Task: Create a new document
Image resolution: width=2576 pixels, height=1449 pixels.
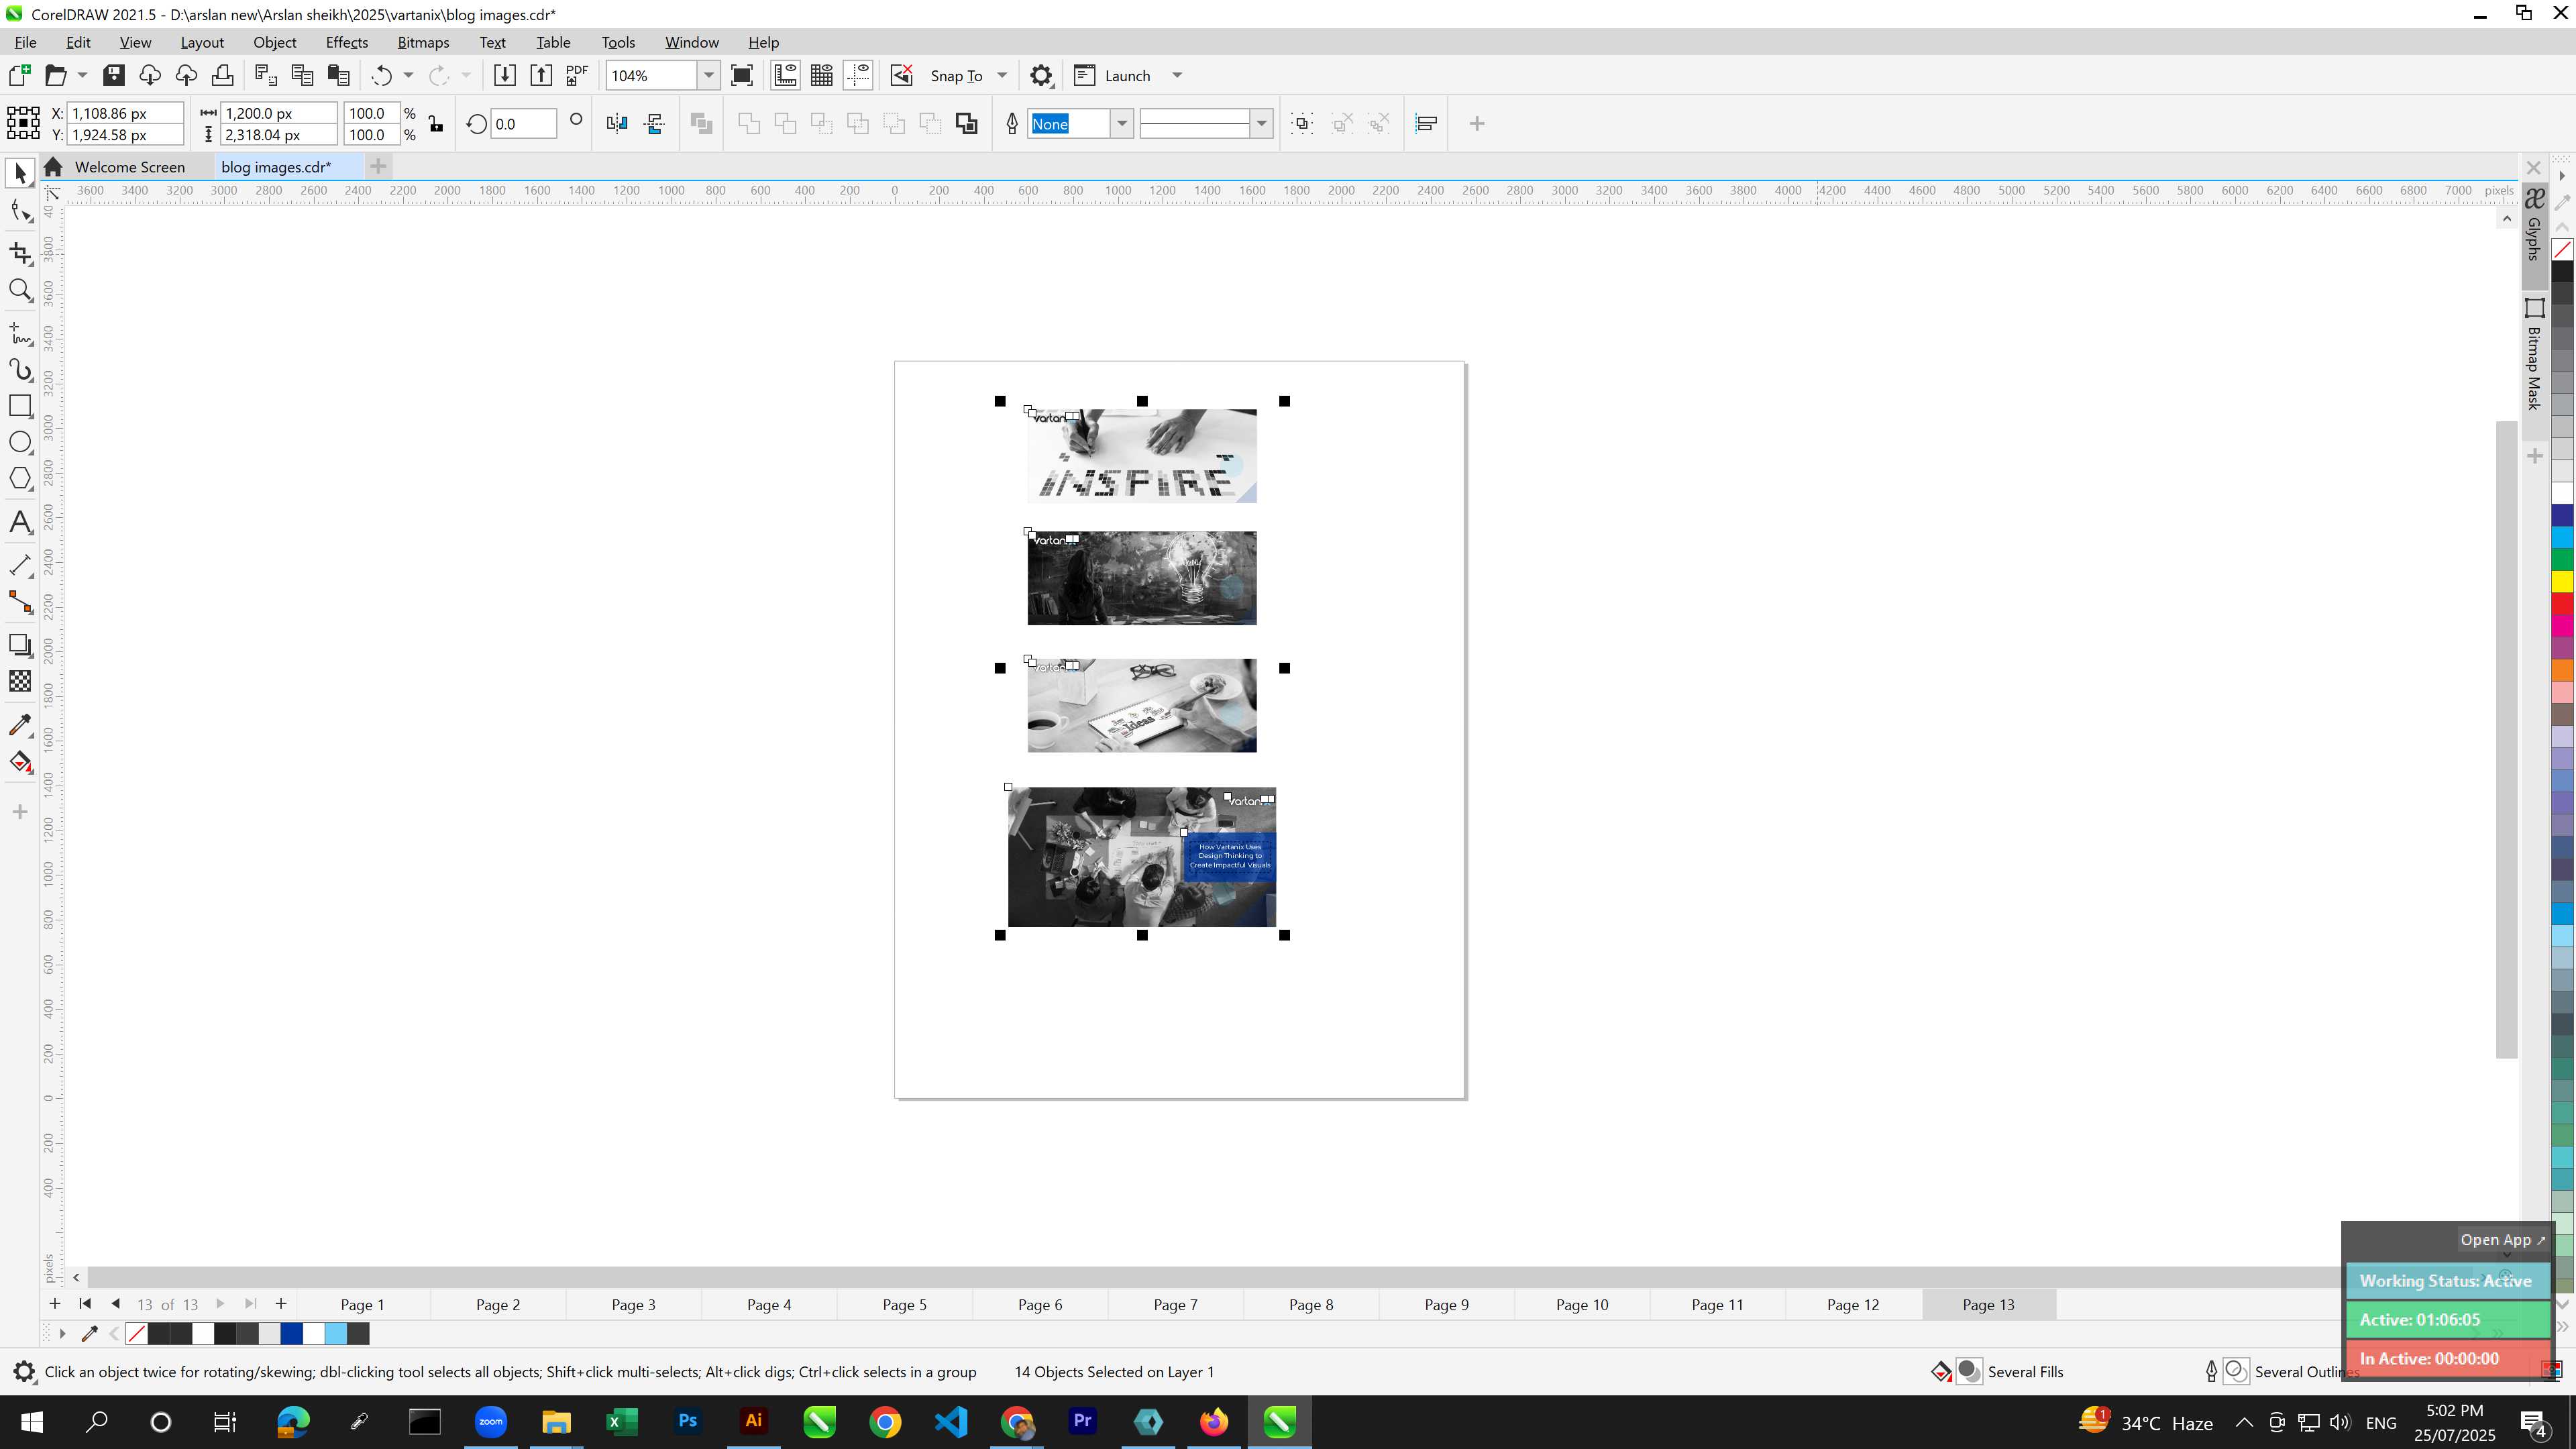Action: pyautogui.click(x=20, y=75)
